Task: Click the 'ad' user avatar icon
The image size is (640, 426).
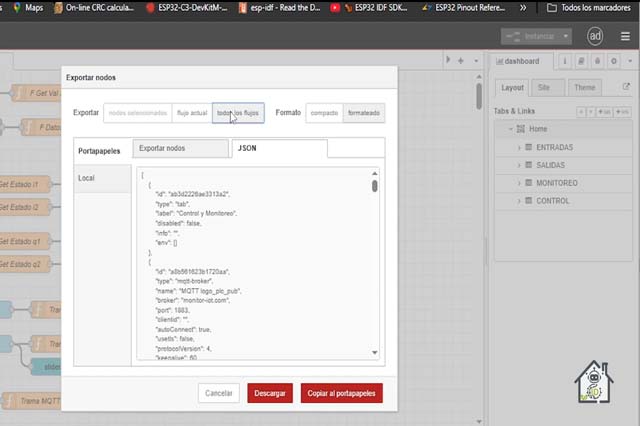Action: pyautogui.click(x=595, y=36)
